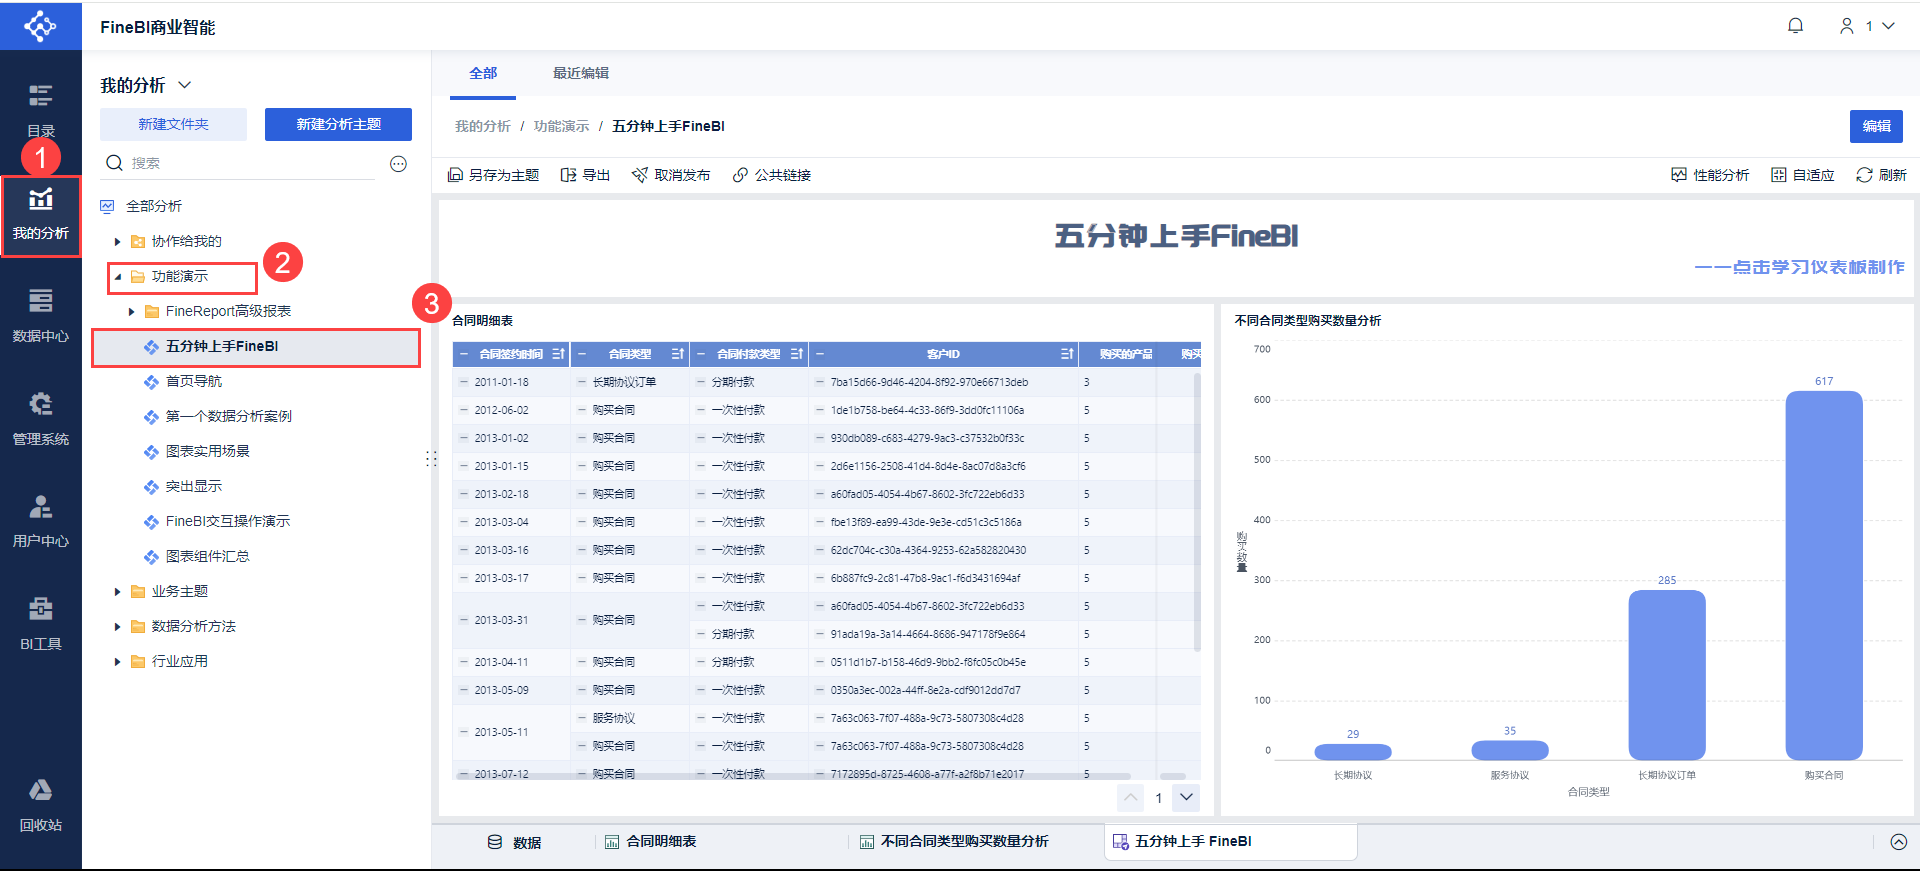Click 功能演示 in the breadcrumb

tap(561, 126)
